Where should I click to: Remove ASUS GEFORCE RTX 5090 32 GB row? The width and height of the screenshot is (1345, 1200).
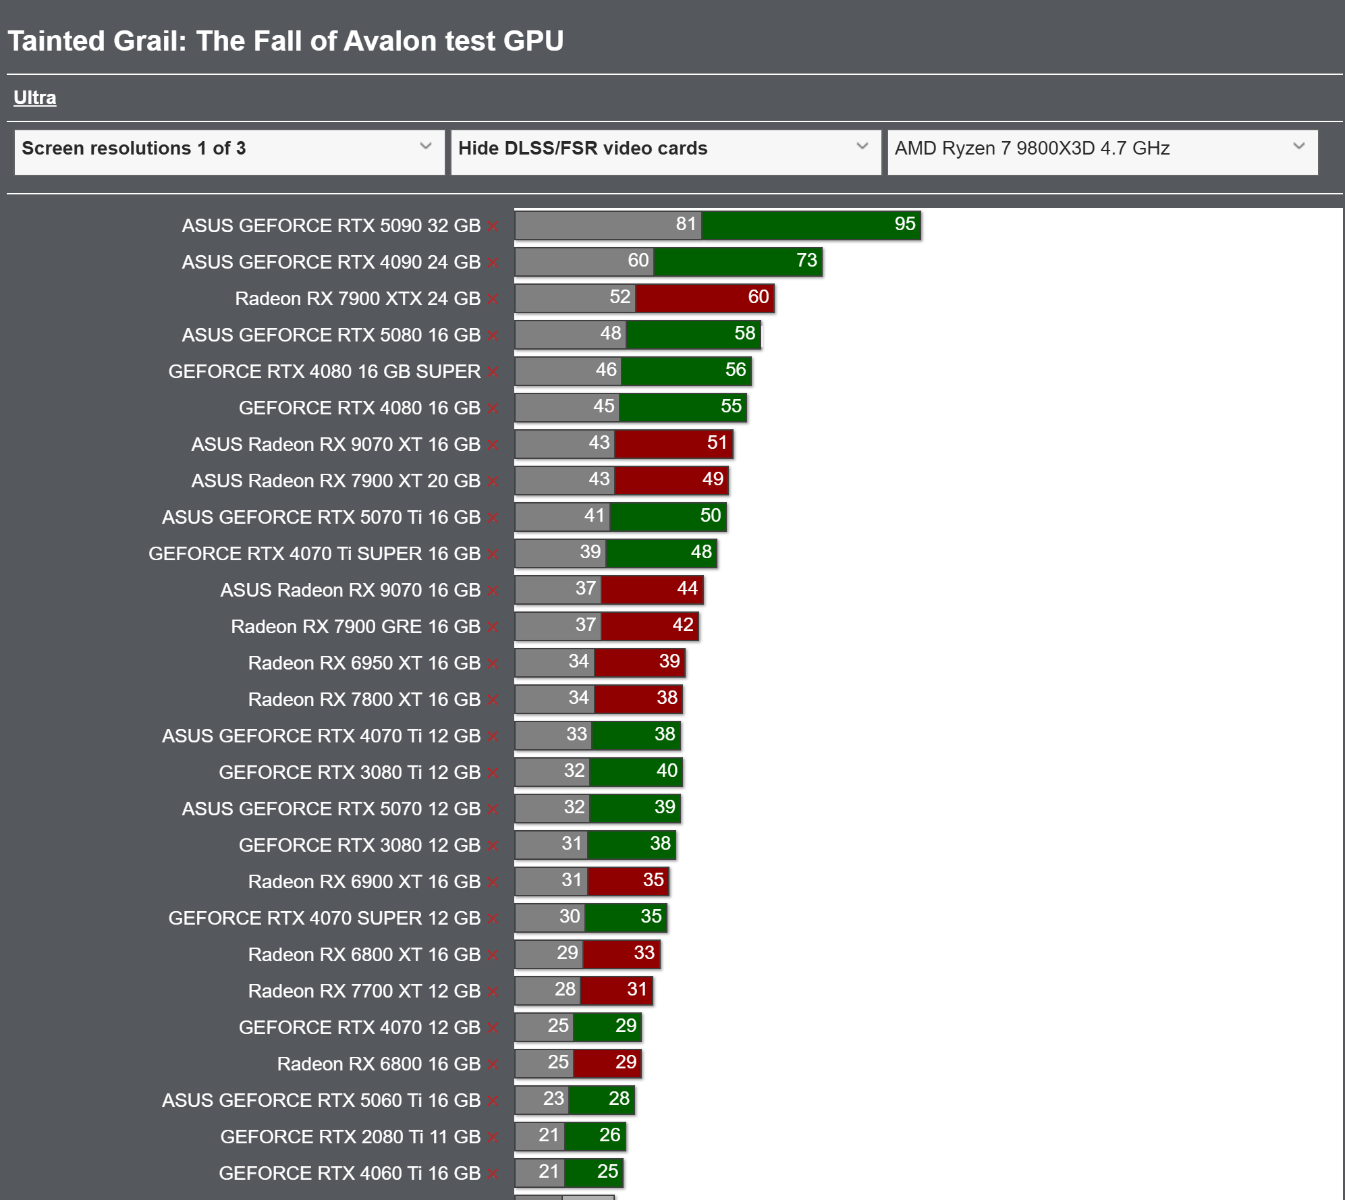tap(493, 227)
